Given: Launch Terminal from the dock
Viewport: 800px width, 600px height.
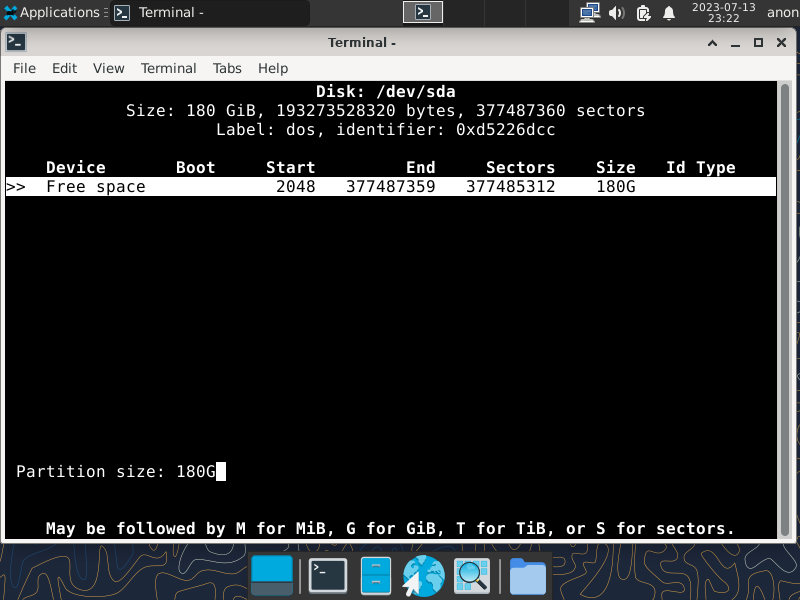Looking at the screenshot, I should [328, 576].
